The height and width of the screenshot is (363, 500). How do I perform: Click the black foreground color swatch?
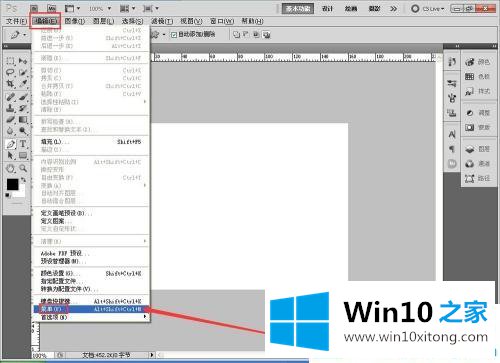point(13,184)
